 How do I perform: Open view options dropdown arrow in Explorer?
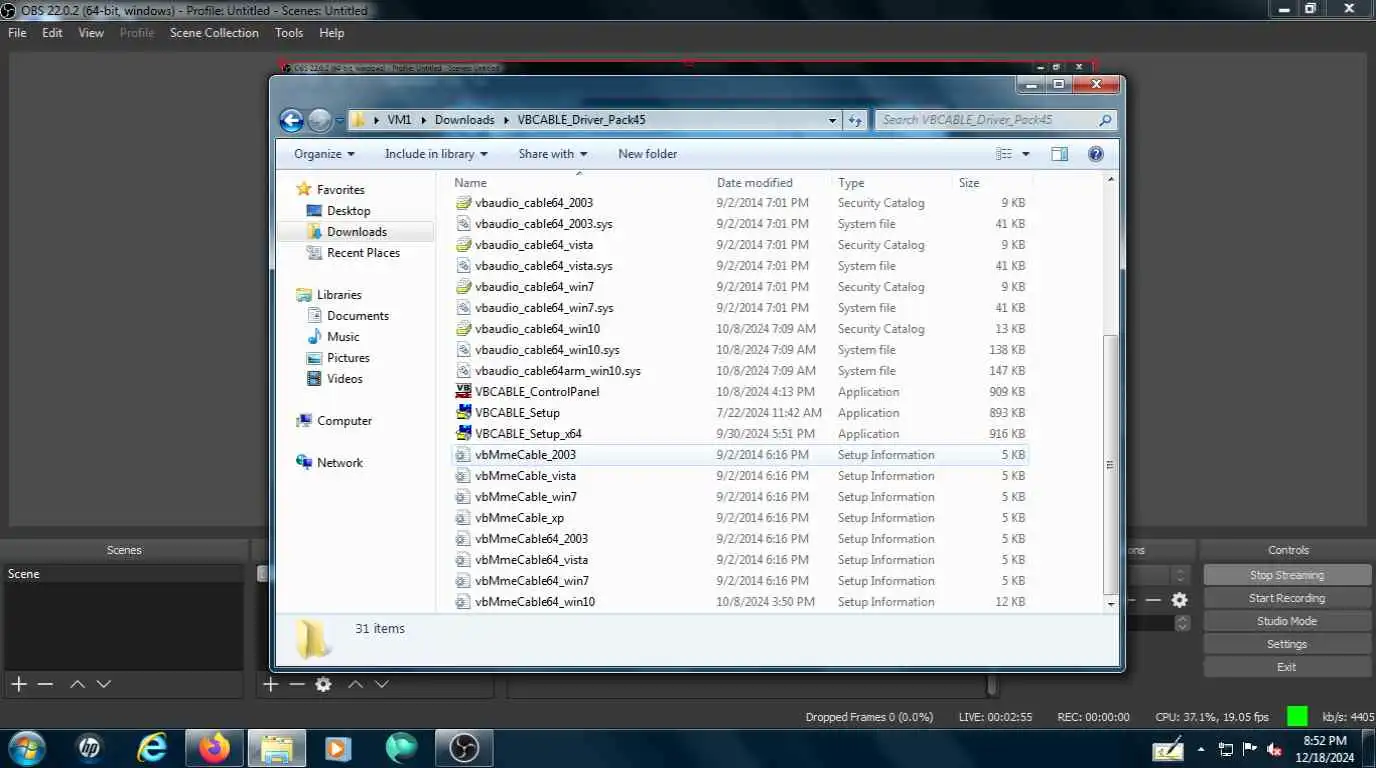(x=1026, y=154)
